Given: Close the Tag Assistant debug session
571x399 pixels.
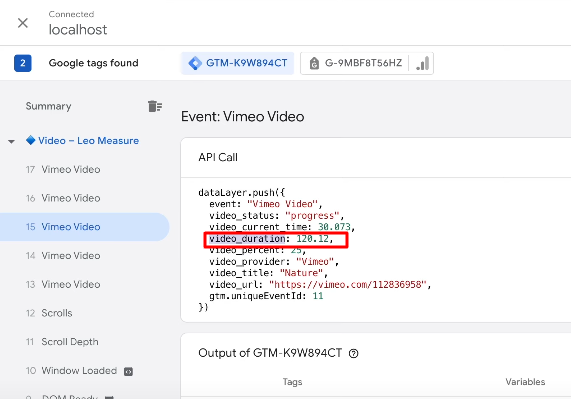Looking at the screenshot, I should click(x=23, y=23).
